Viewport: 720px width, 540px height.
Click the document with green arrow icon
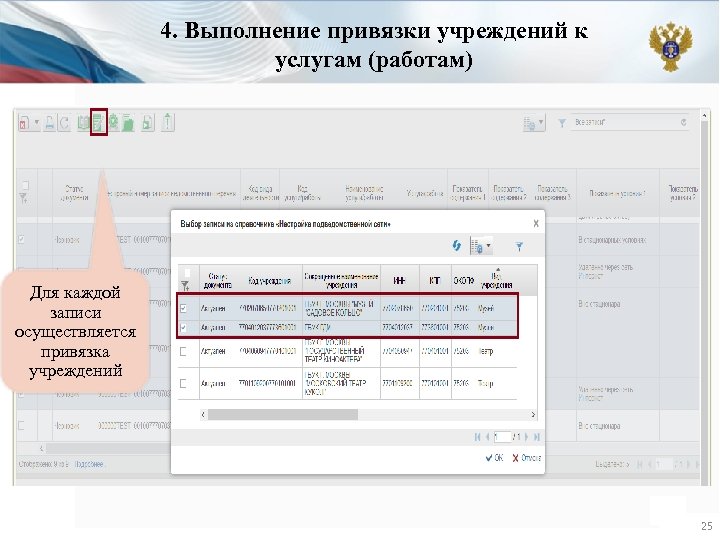[x=148, y=123]
